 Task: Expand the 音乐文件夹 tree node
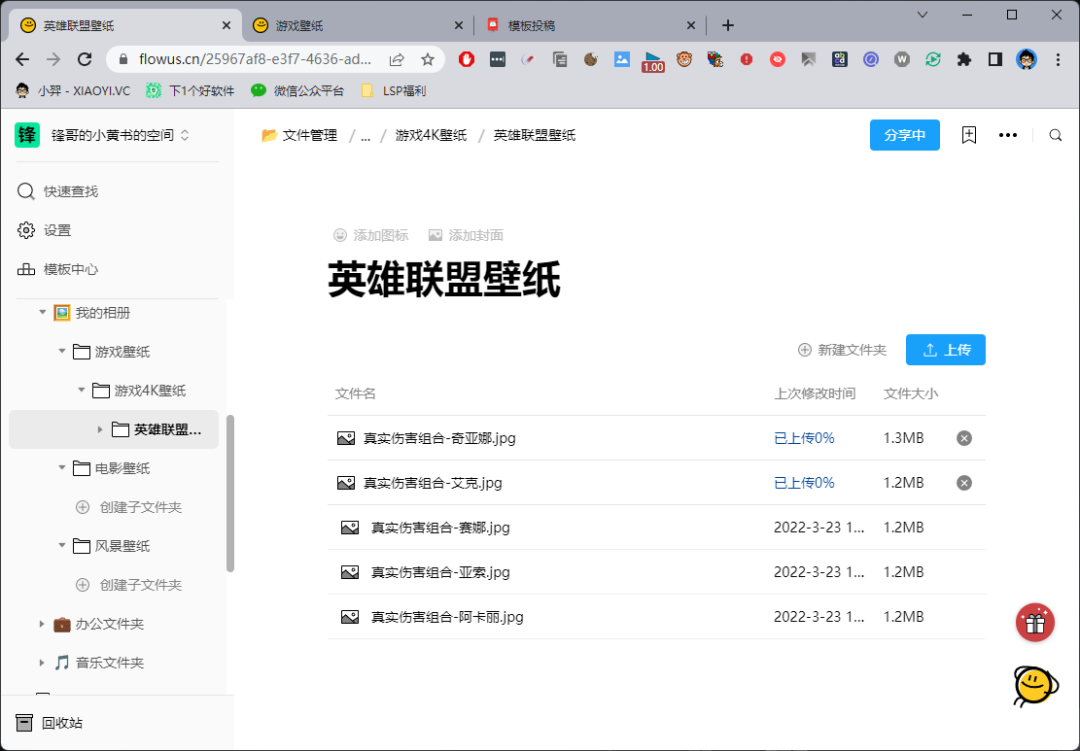click(x=42, y=663)
